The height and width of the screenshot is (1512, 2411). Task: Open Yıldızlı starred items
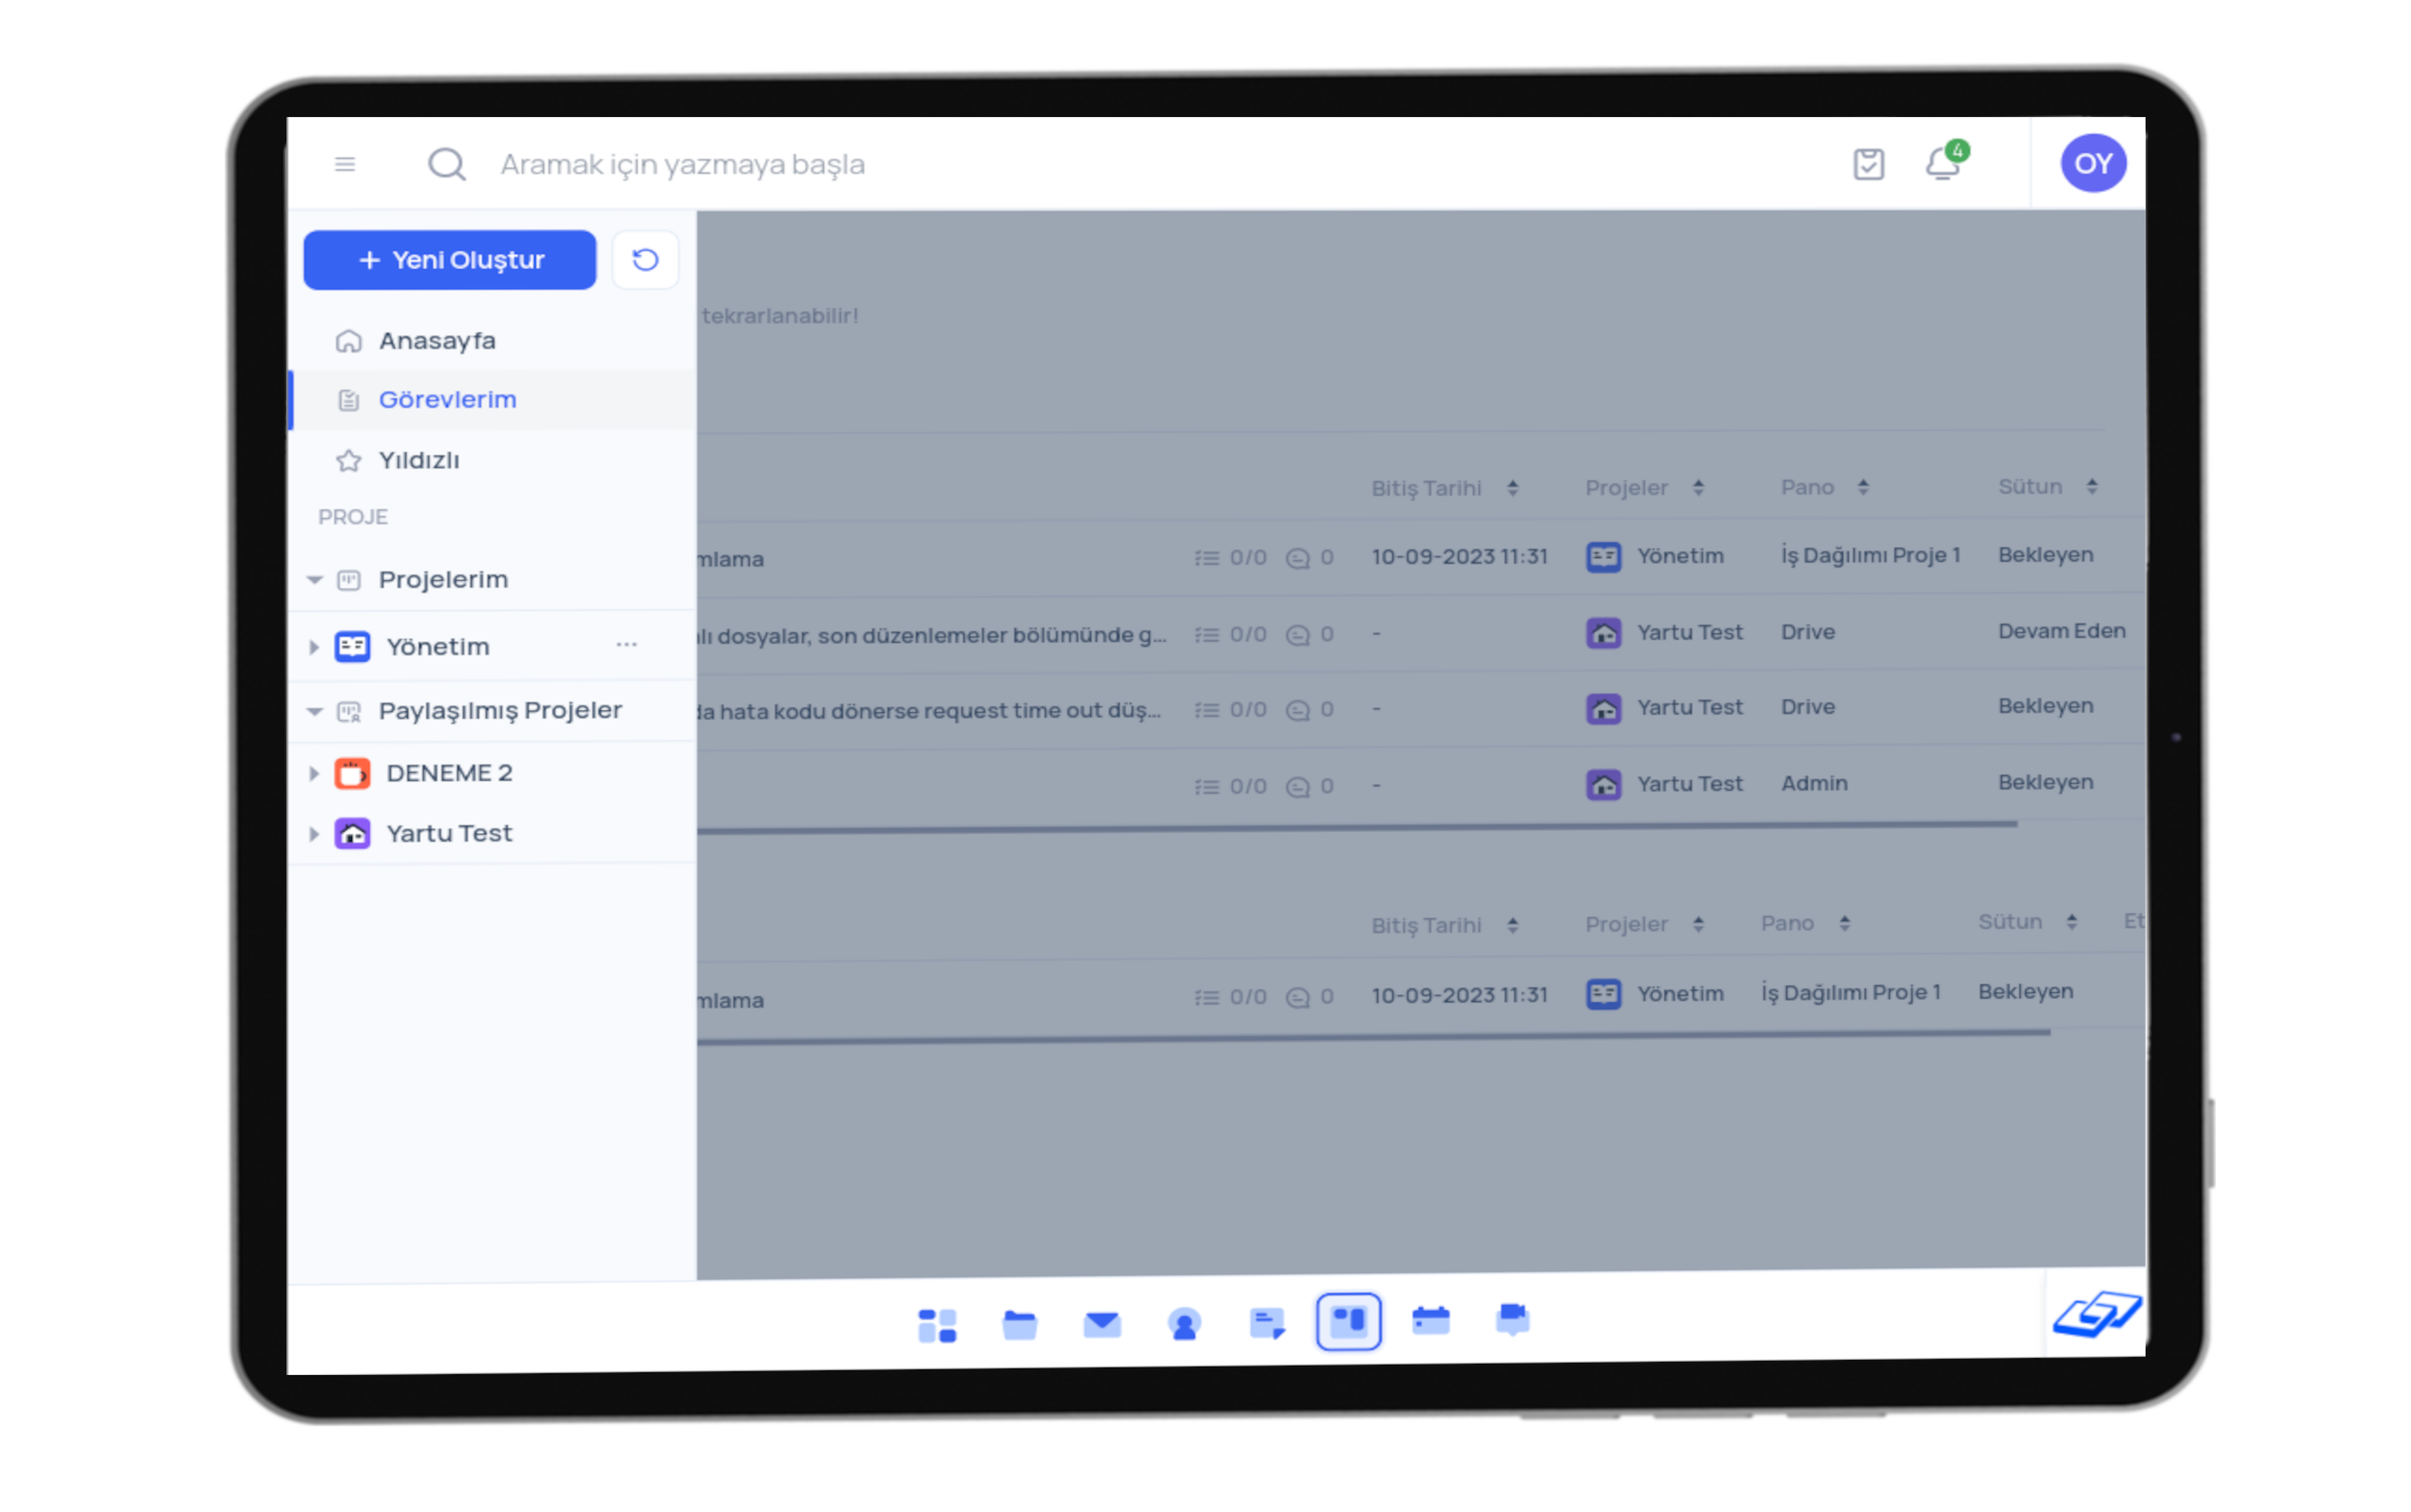pos(419,460)
